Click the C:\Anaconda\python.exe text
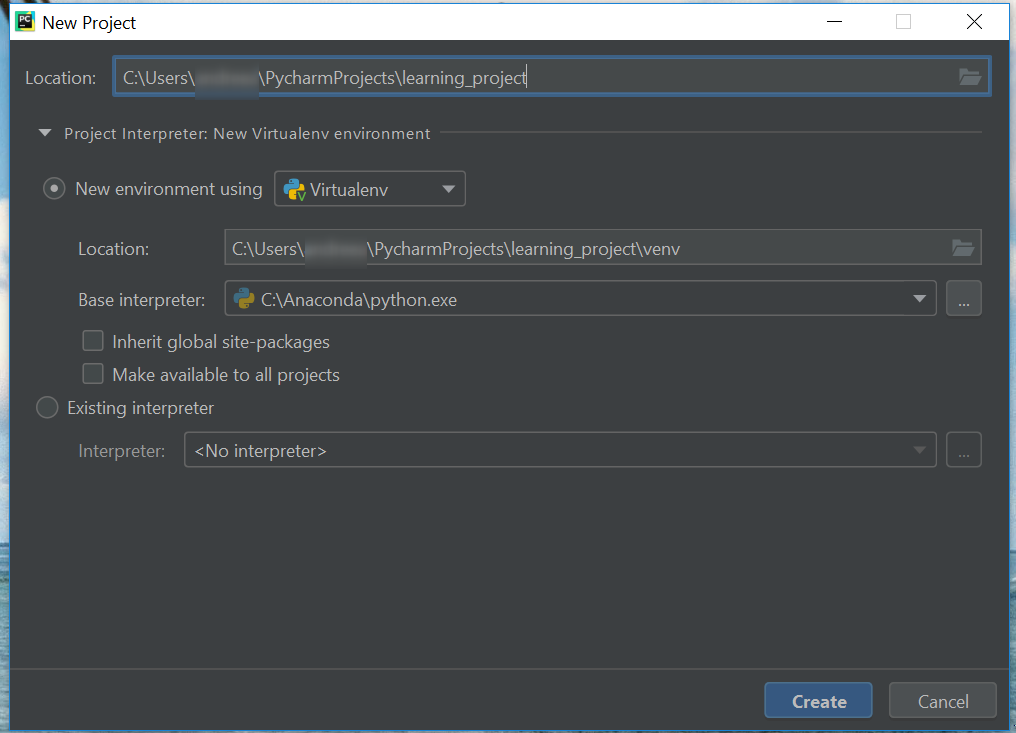Image resolution: width=1016 pixels, height=733 pixels. coord(359,299)
